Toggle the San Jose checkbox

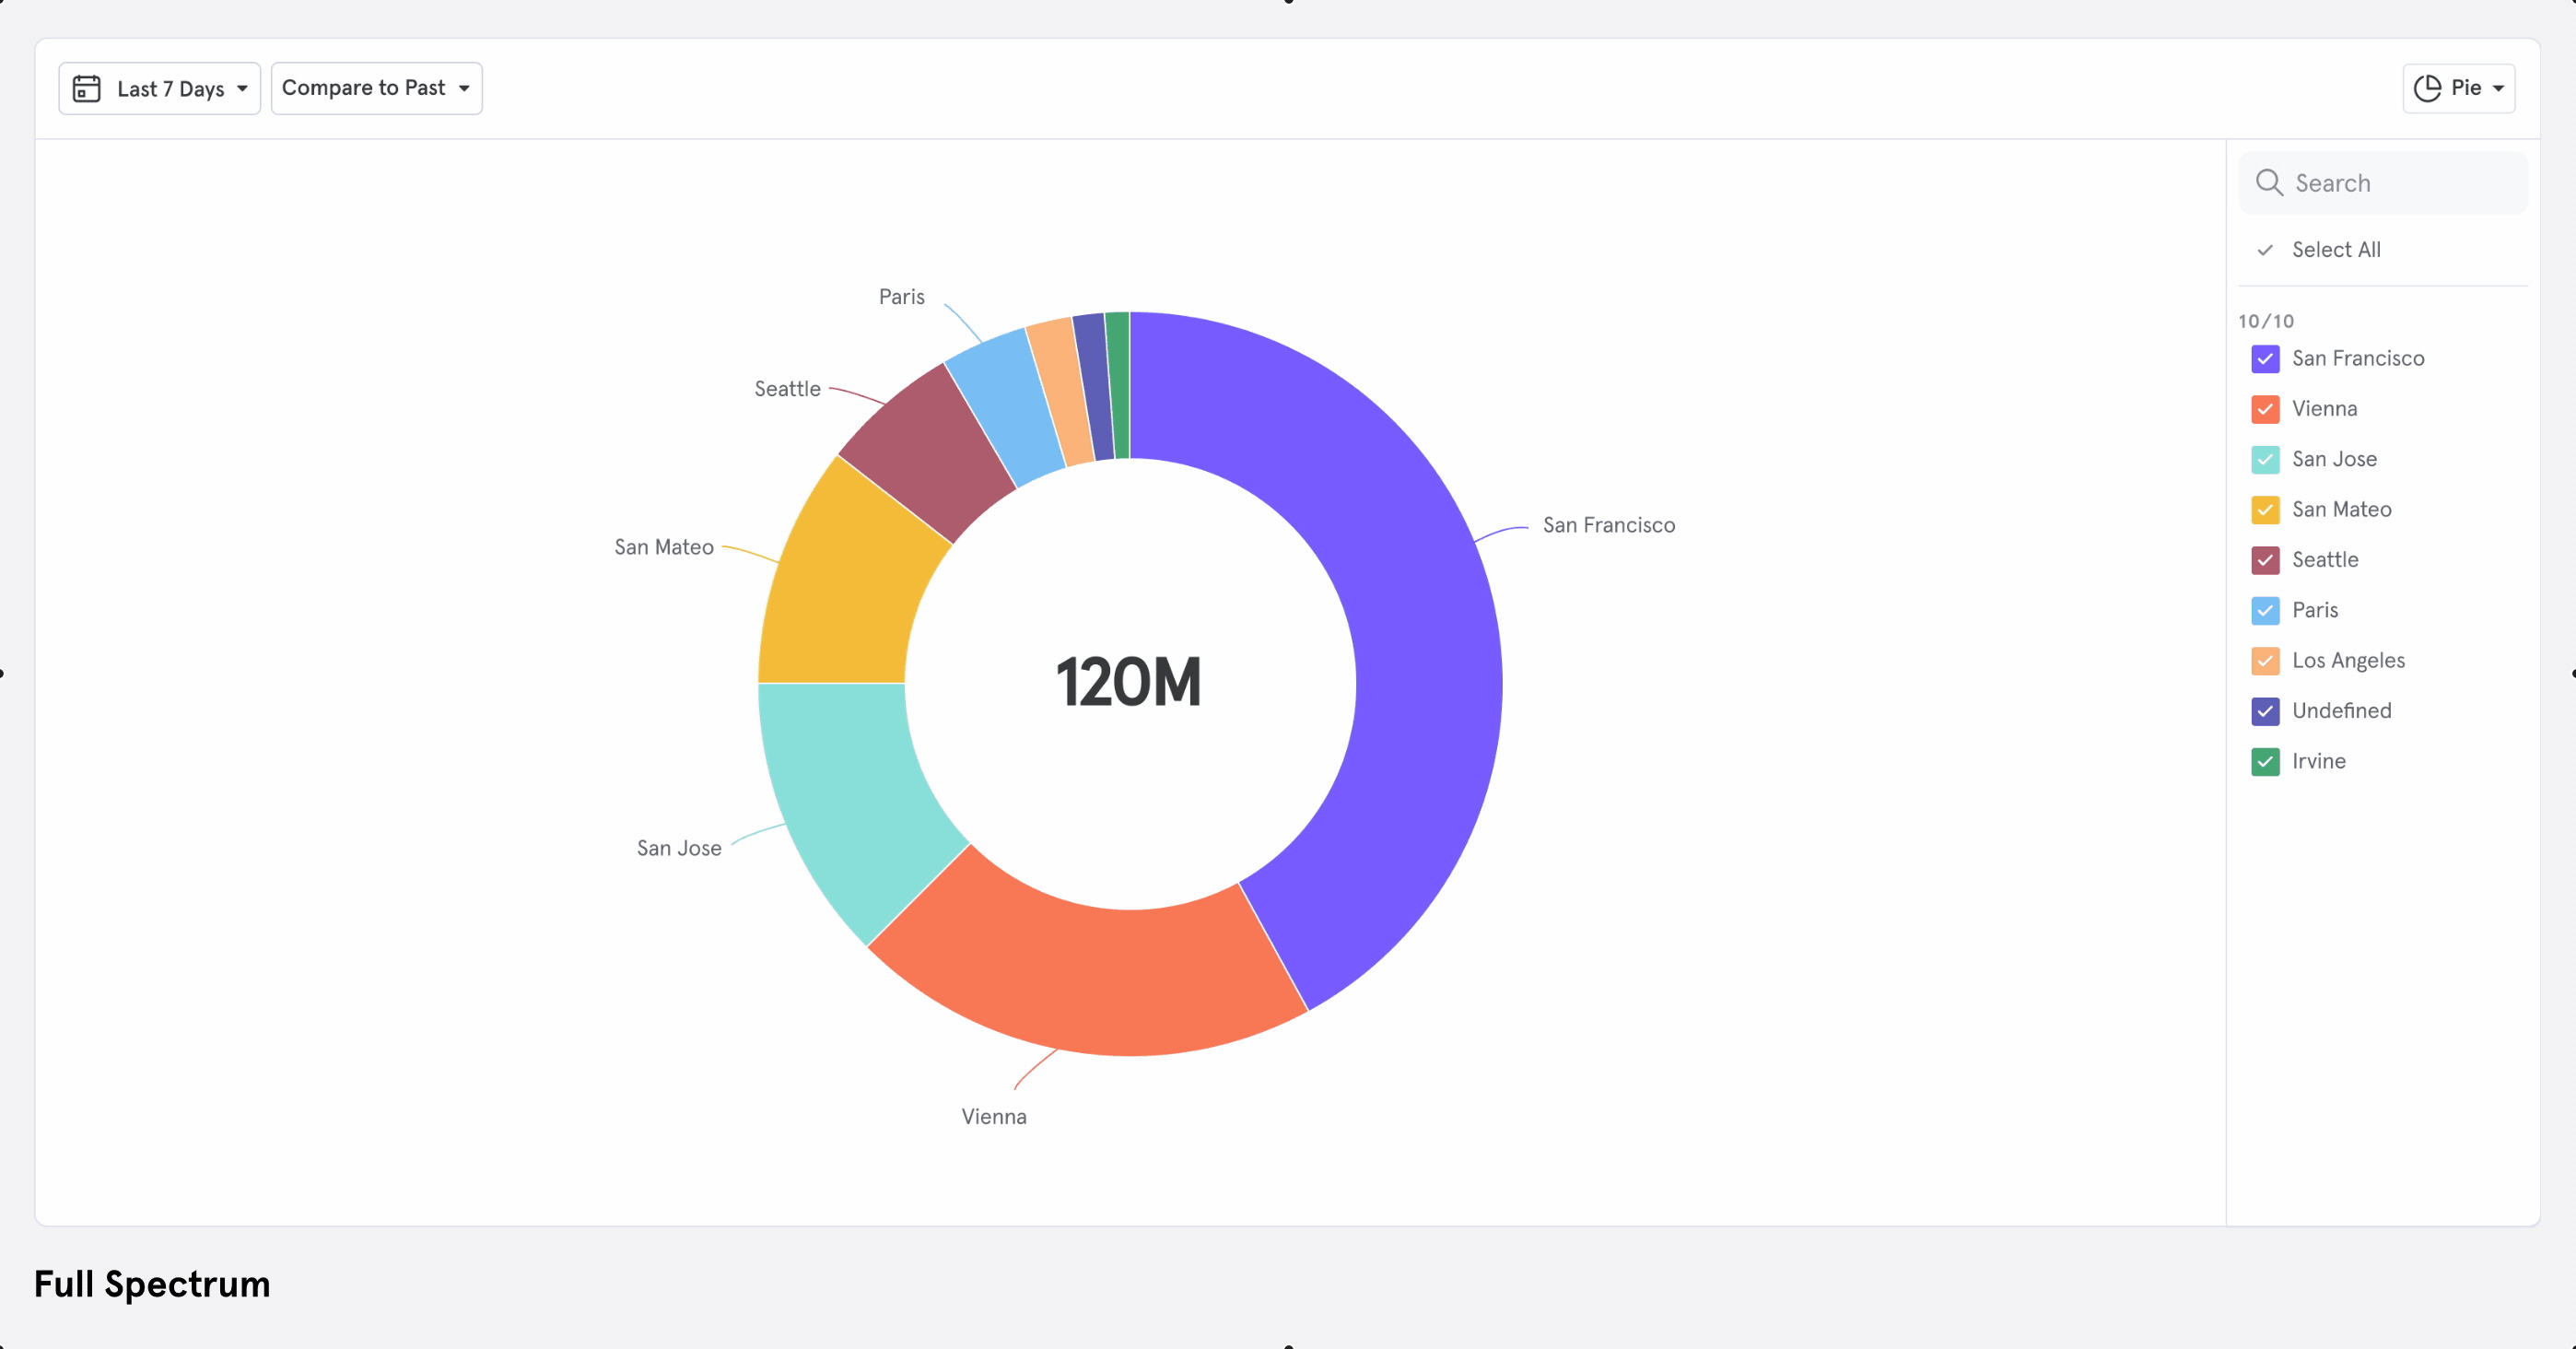2265,460
